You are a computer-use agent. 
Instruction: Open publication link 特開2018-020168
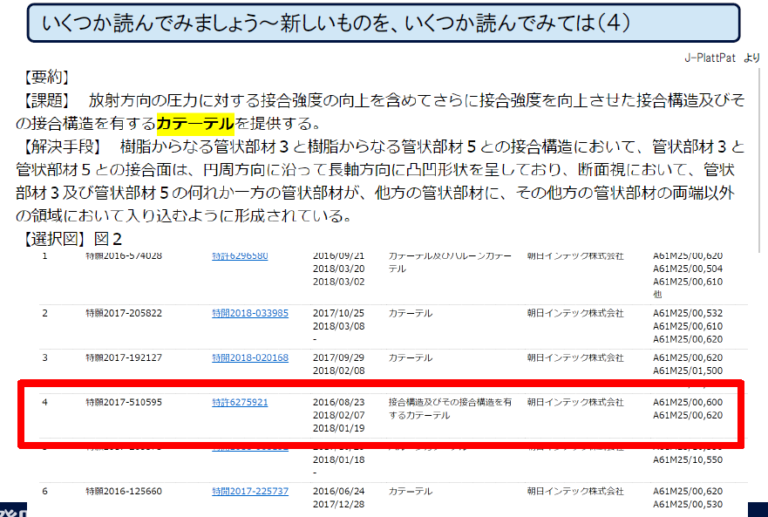click(x=250, y=358)
